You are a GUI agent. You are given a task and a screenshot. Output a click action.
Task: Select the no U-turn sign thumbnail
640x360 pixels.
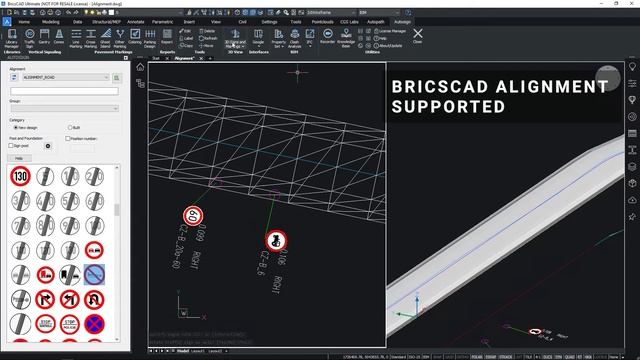(94, 300)
